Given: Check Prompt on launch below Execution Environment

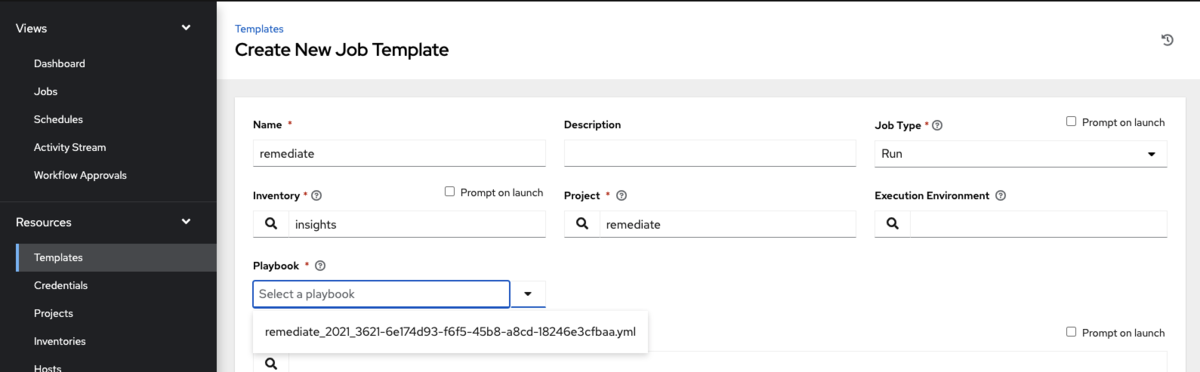Looking at the screenshot, I should coord(1071,332).
